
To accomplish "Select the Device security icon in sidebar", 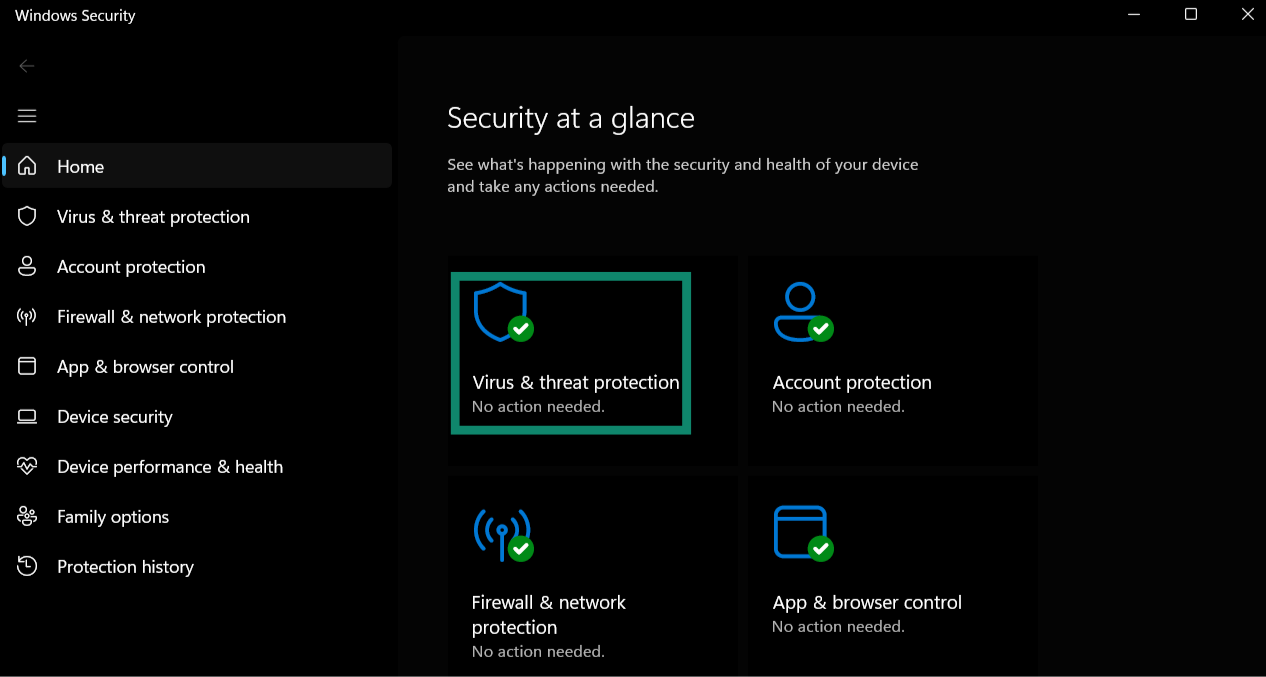I will [x=26, y=416].
